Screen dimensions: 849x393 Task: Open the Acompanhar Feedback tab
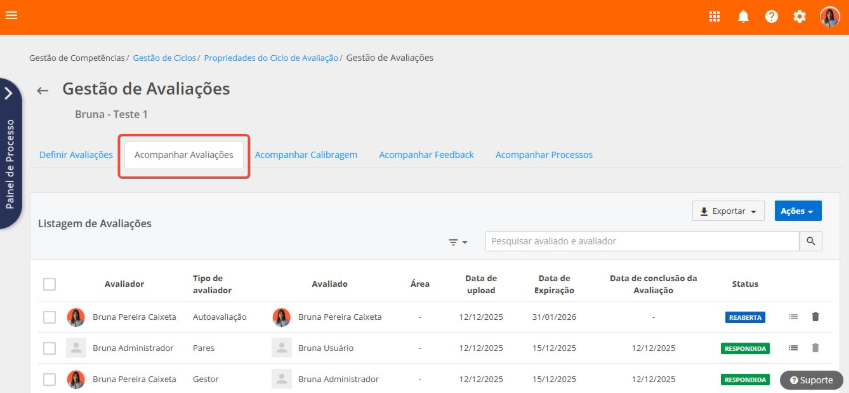point(426,155)
